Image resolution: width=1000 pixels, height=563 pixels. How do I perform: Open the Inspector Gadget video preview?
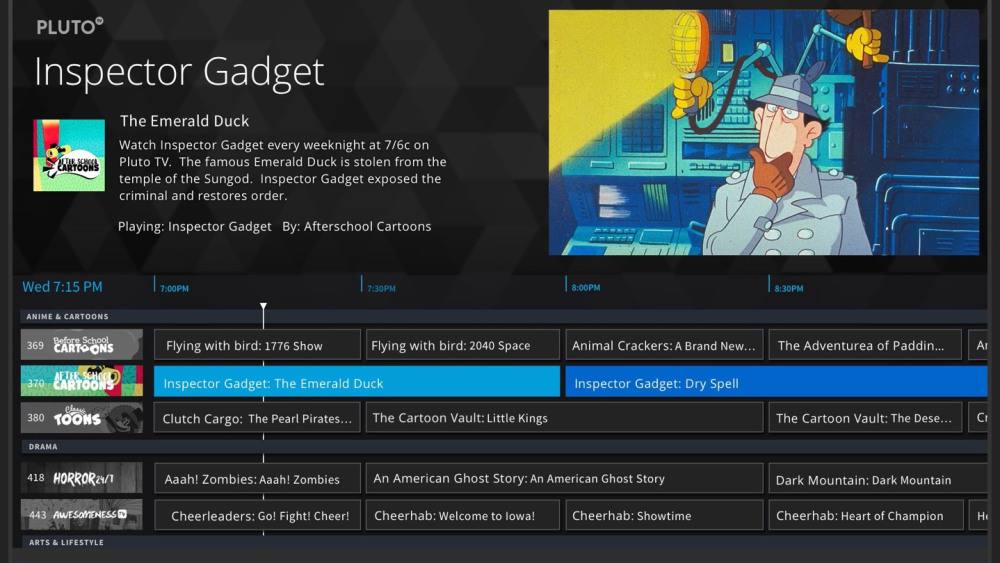(763, 132)
